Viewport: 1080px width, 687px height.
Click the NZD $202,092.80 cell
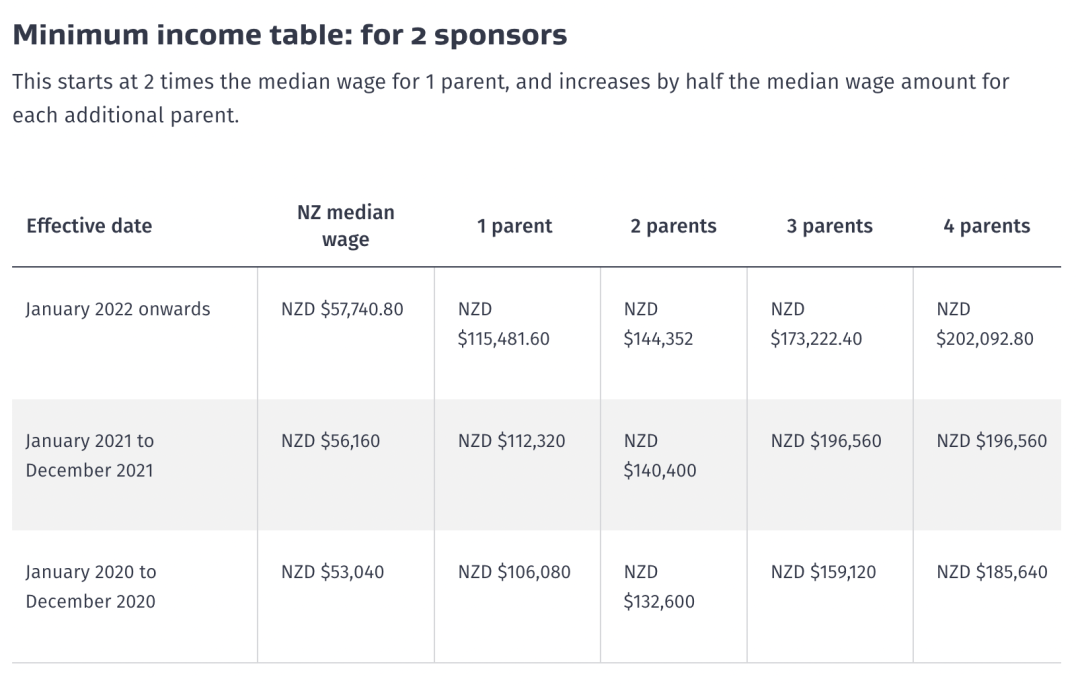tap(984, 324)
